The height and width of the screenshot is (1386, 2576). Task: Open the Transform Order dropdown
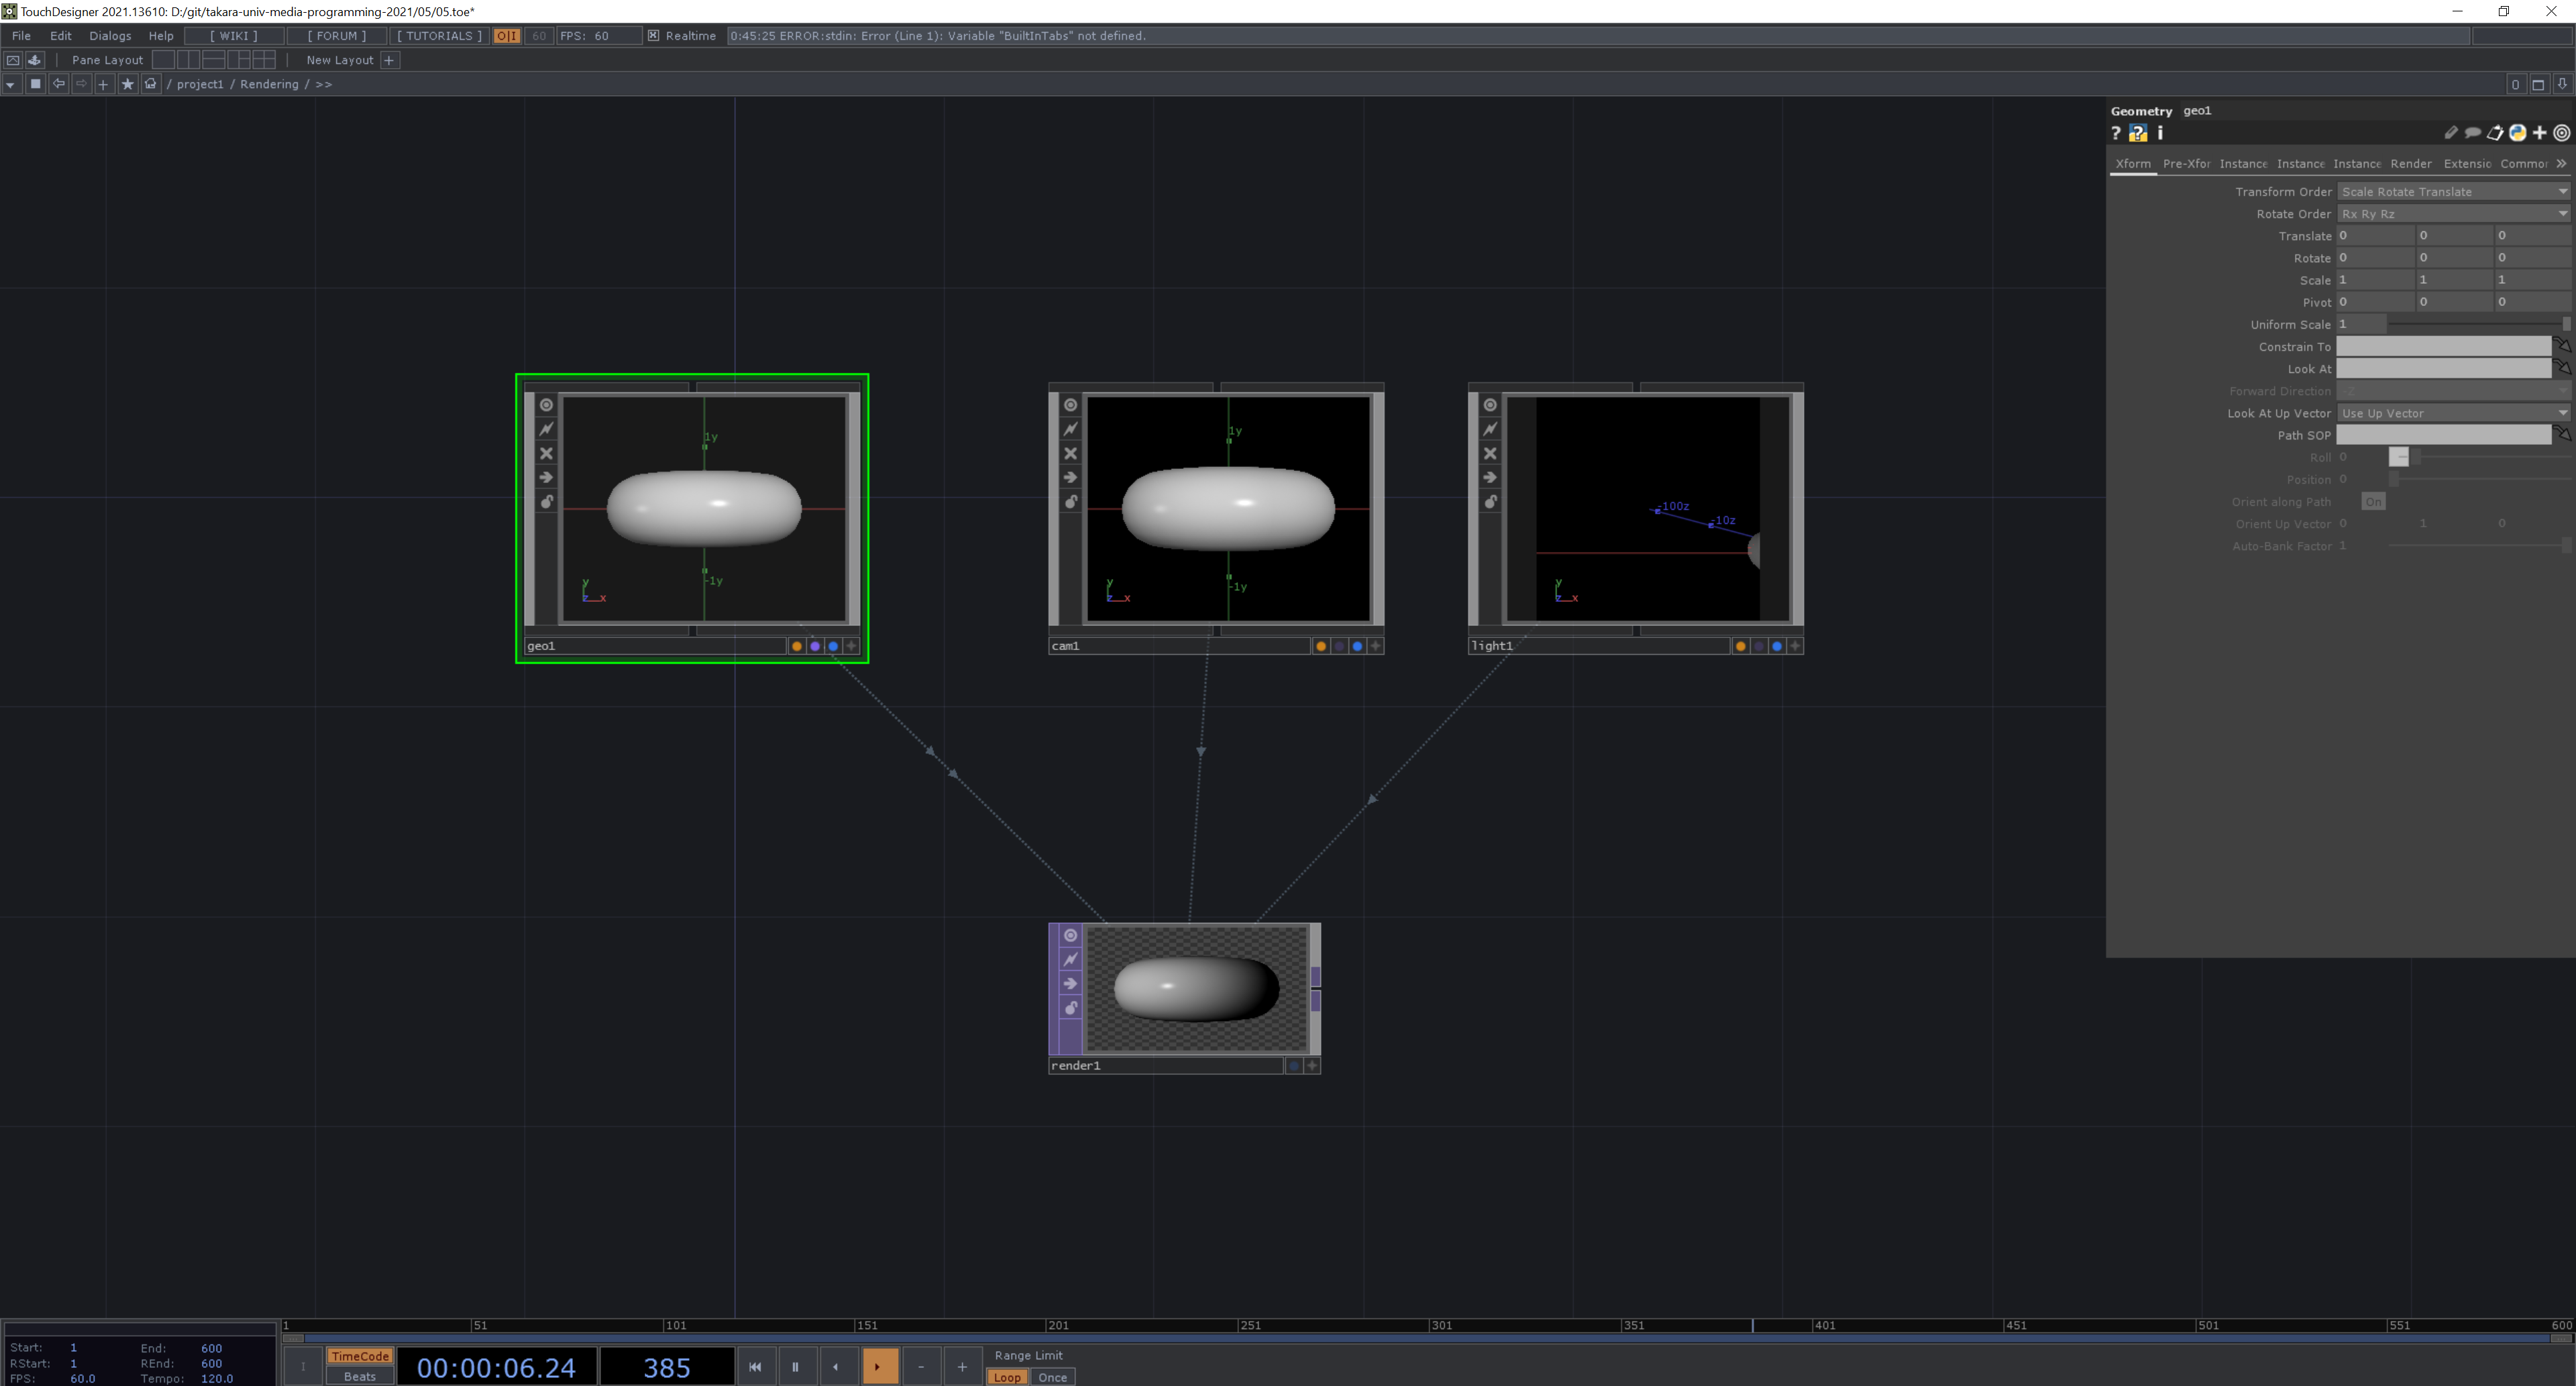2453,191
